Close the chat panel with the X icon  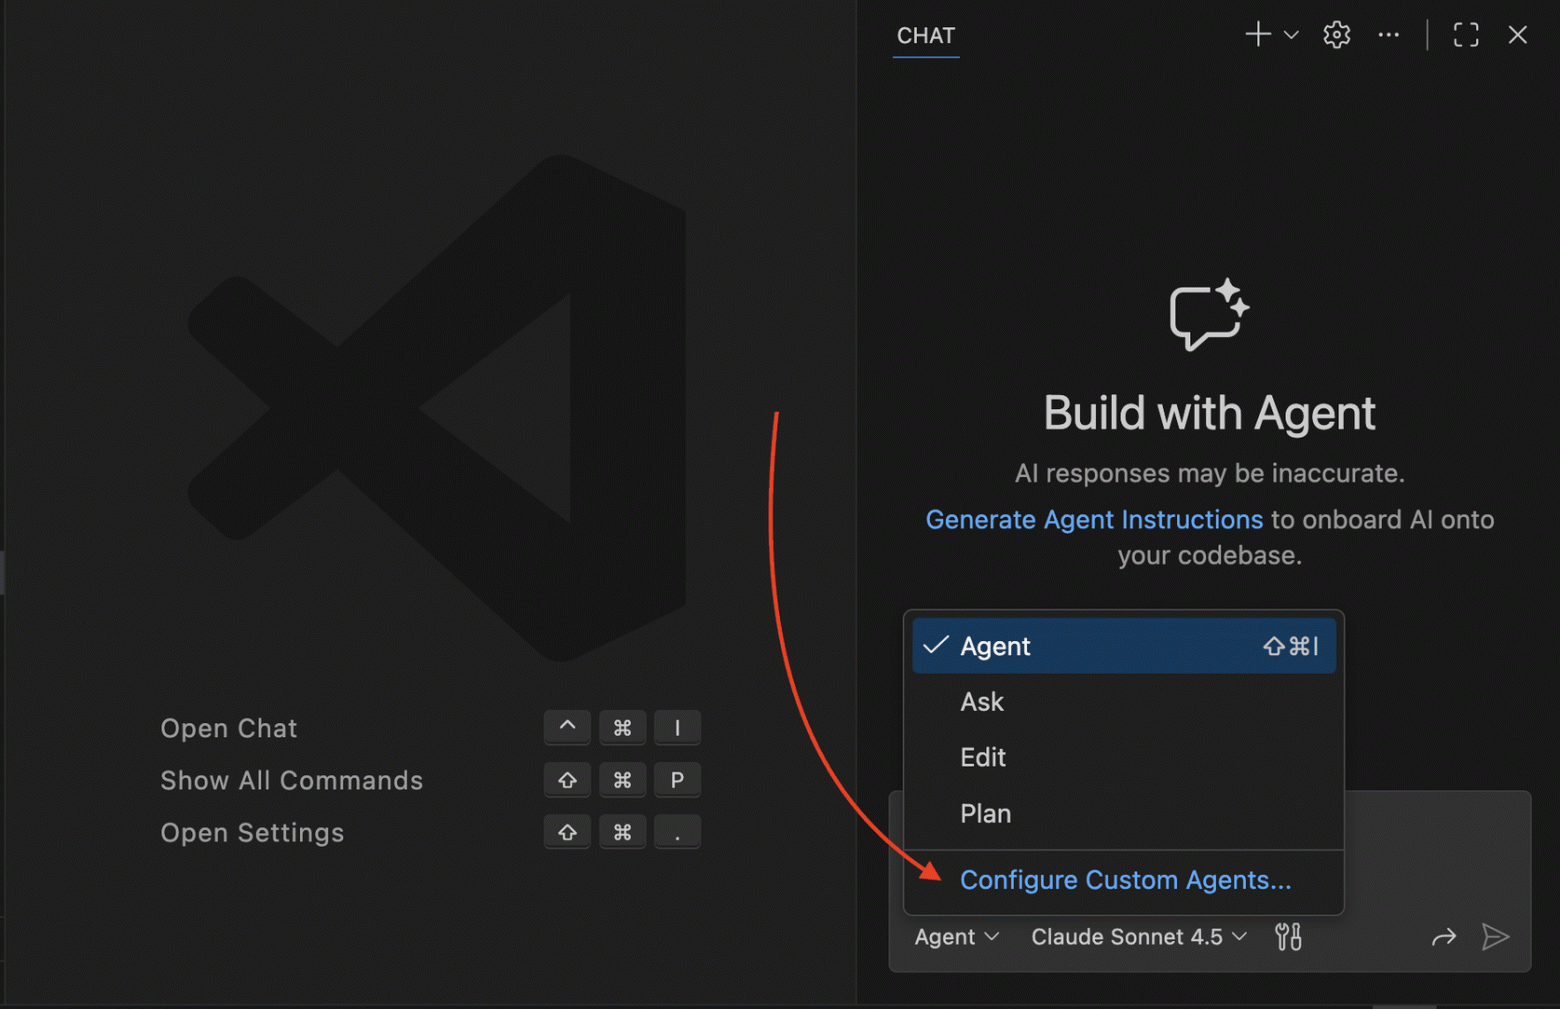1517,34
